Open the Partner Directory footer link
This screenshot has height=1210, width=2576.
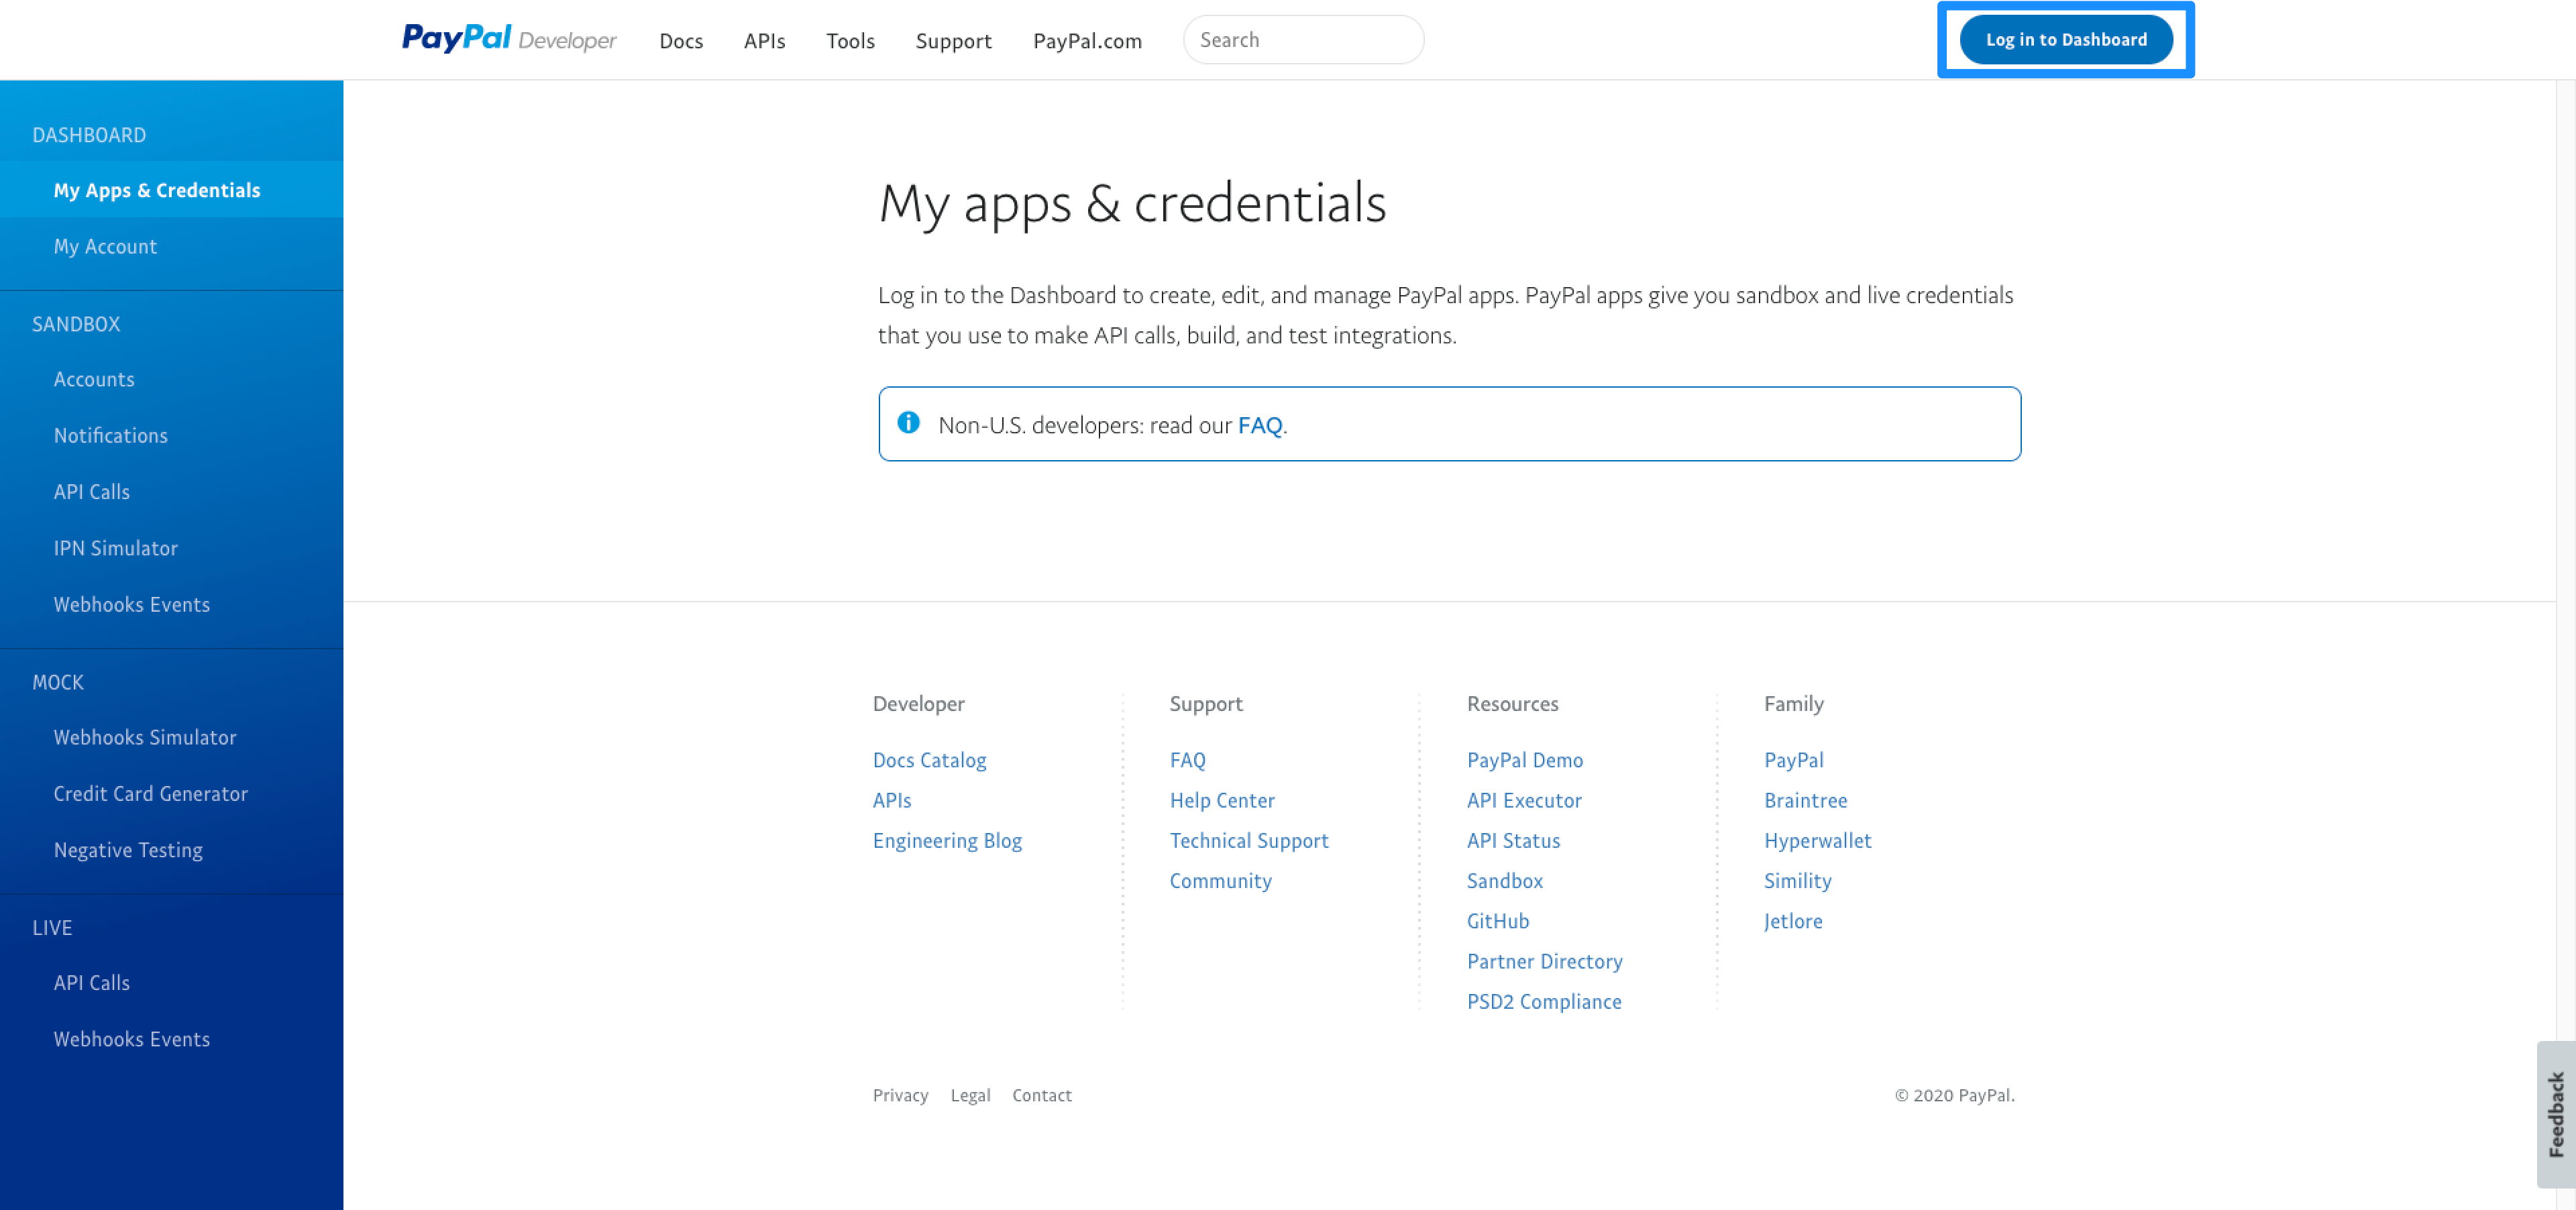tap(1545, 961)
